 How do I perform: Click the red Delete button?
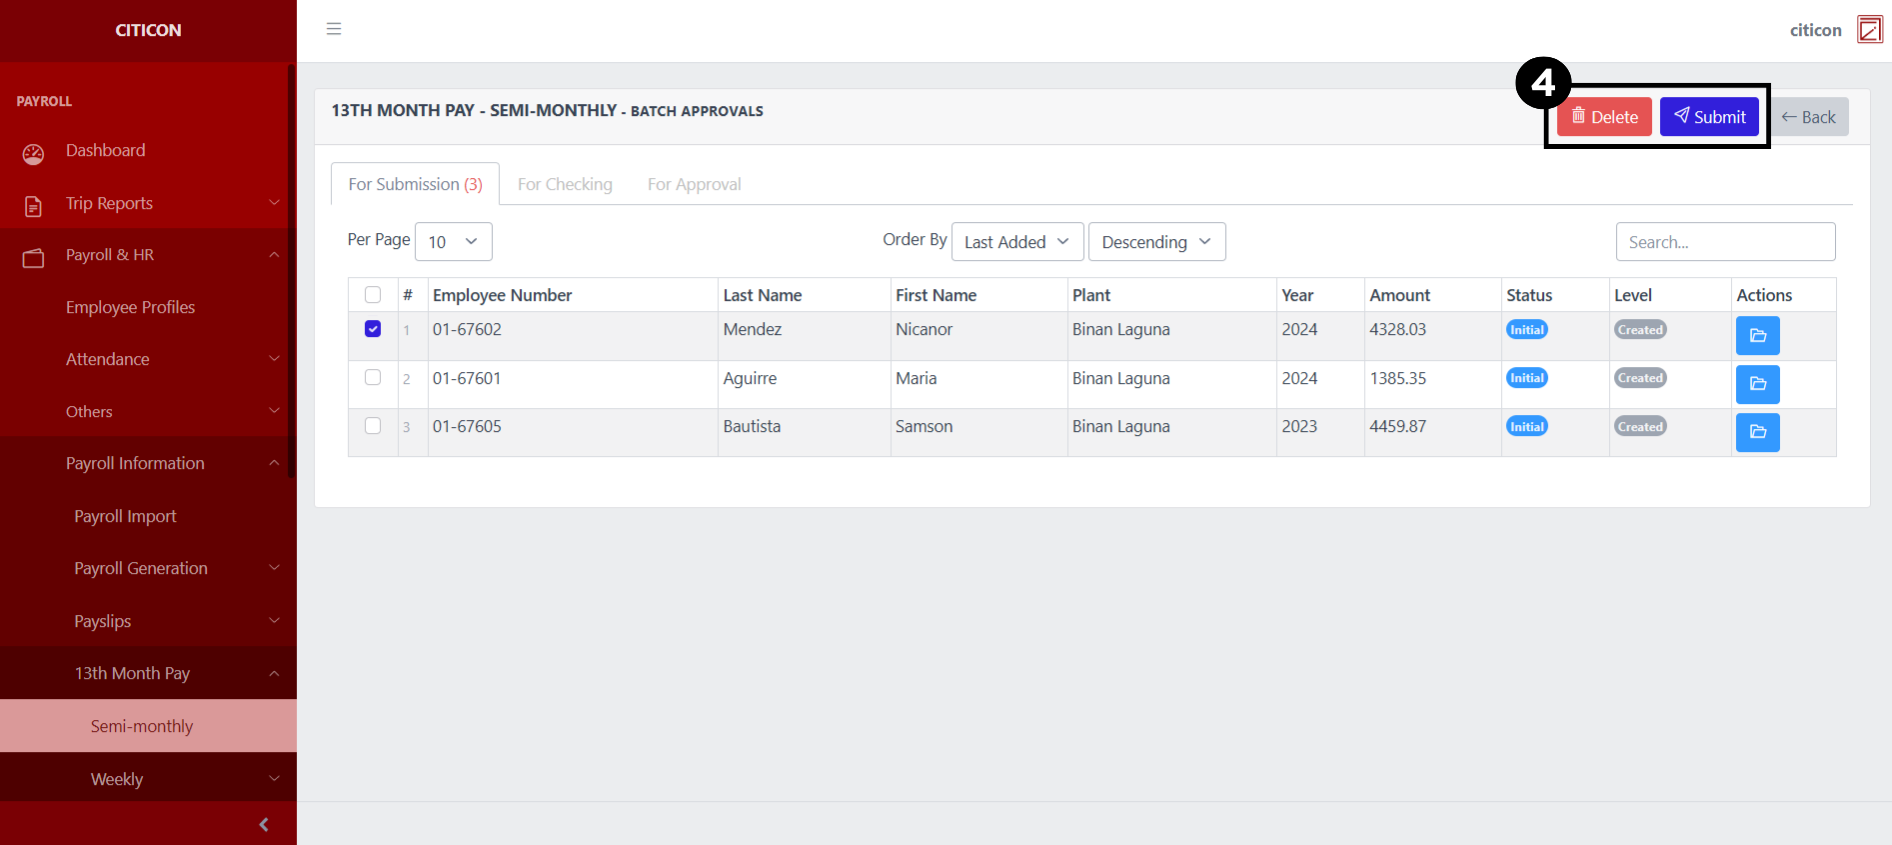(x=1604, y=117)
